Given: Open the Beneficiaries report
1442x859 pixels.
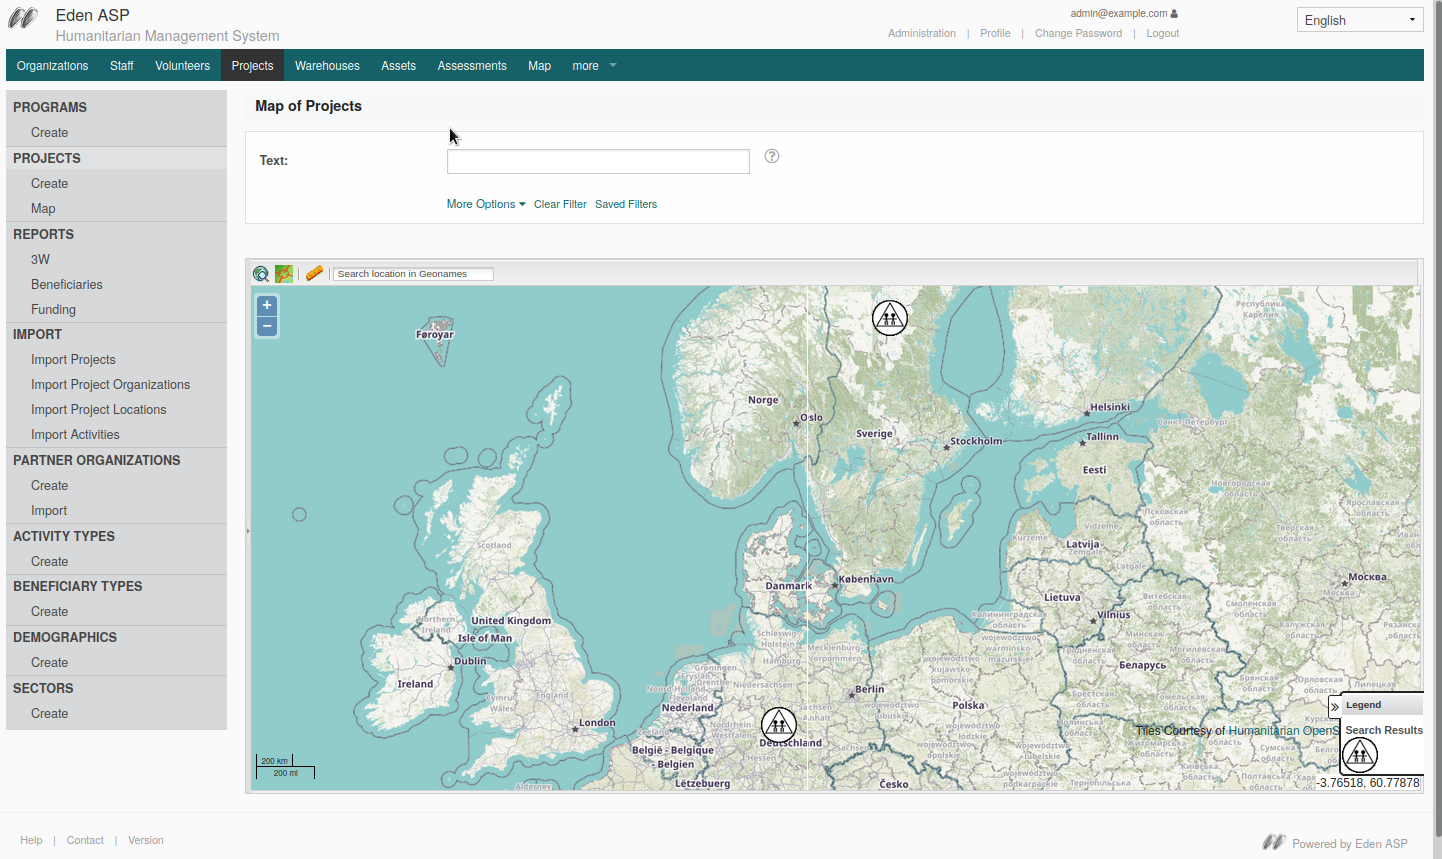Looking at the screenshot, I should (x=67, y=285).
